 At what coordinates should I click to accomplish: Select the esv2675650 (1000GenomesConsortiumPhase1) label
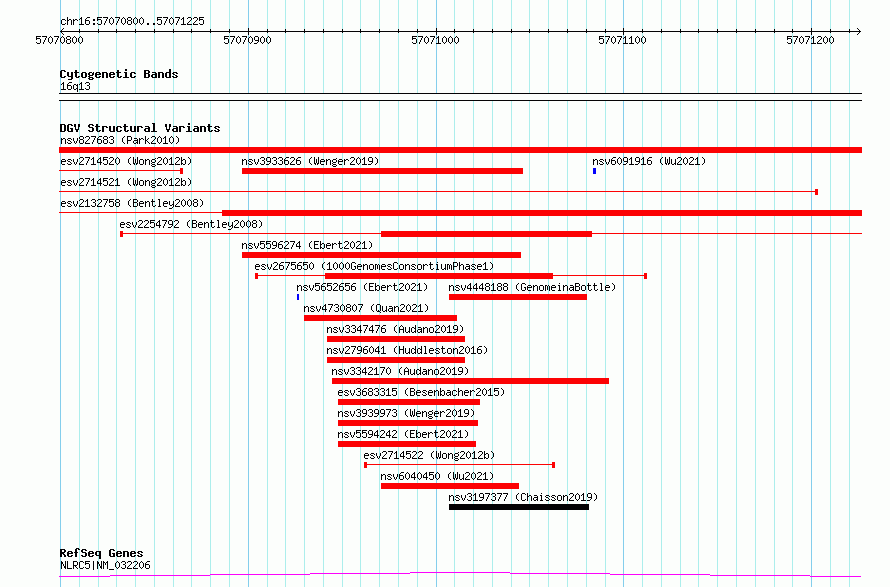(374, 266)
